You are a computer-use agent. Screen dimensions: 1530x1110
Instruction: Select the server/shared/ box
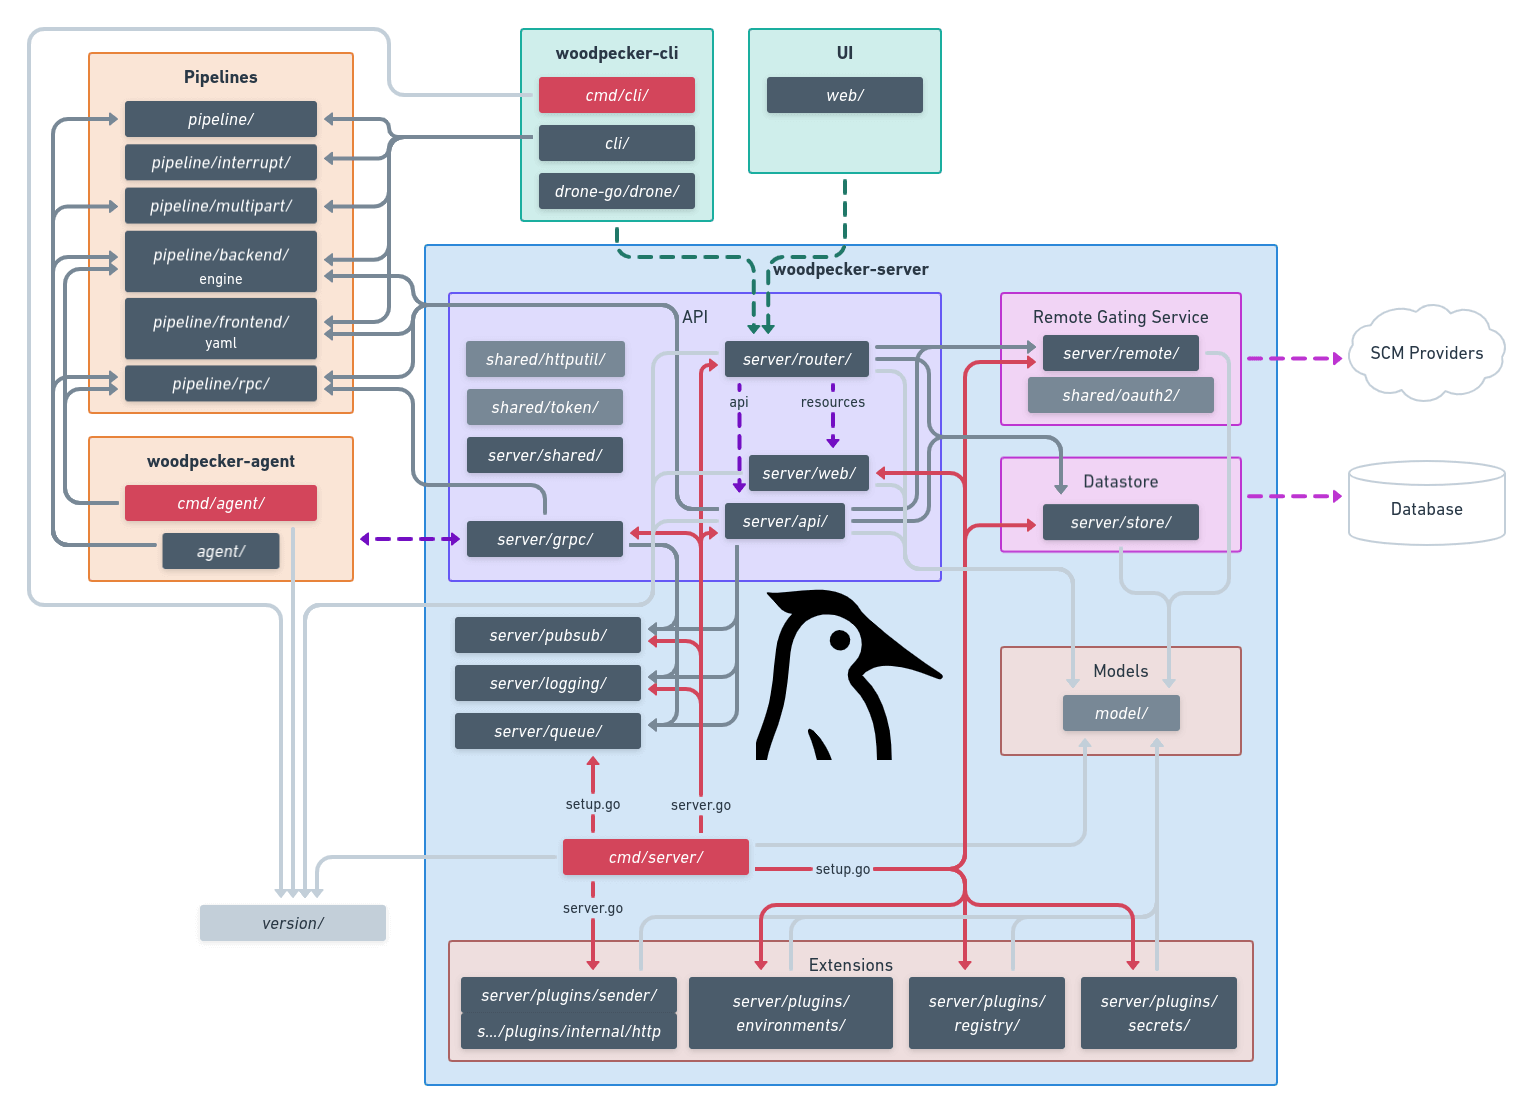(545, 455)
